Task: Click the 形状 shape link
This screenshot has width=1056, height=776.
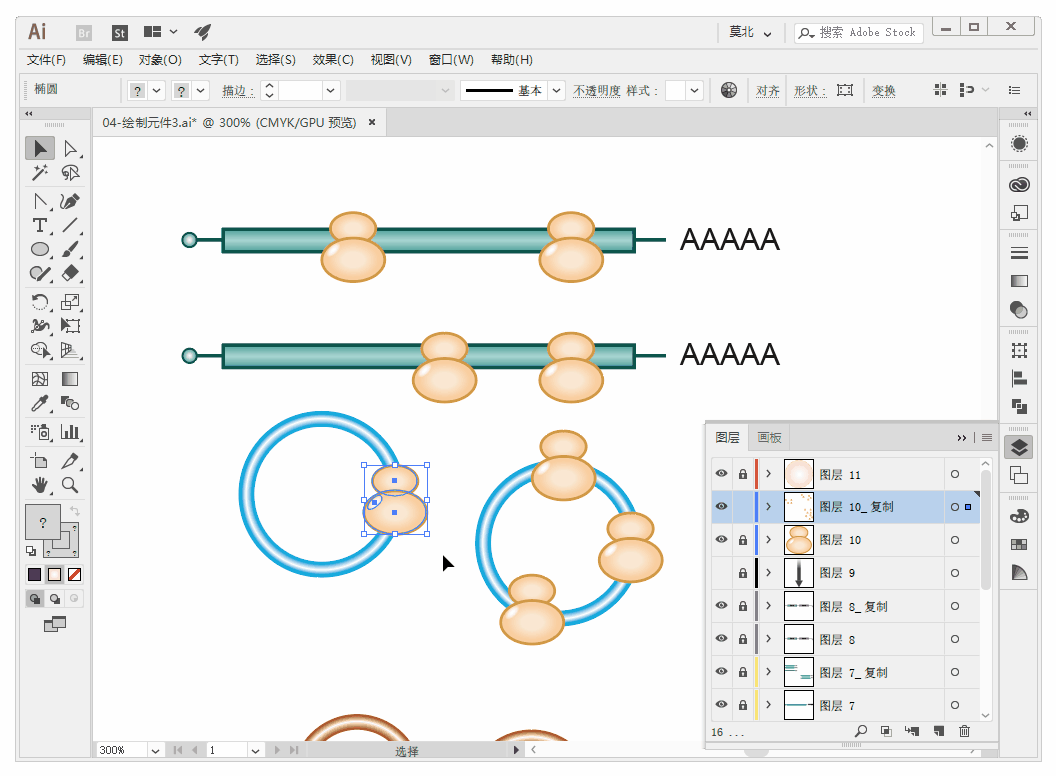Action: click(x=810, y=90)
